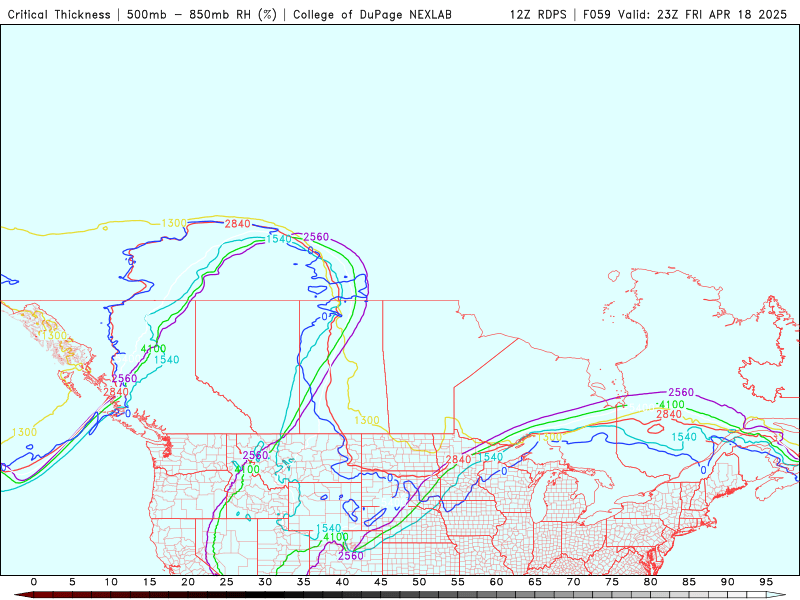Click yellow 1300 label north of Lake Superior
The width and height of the screenshot is (800, 600).
click(549, 437)
